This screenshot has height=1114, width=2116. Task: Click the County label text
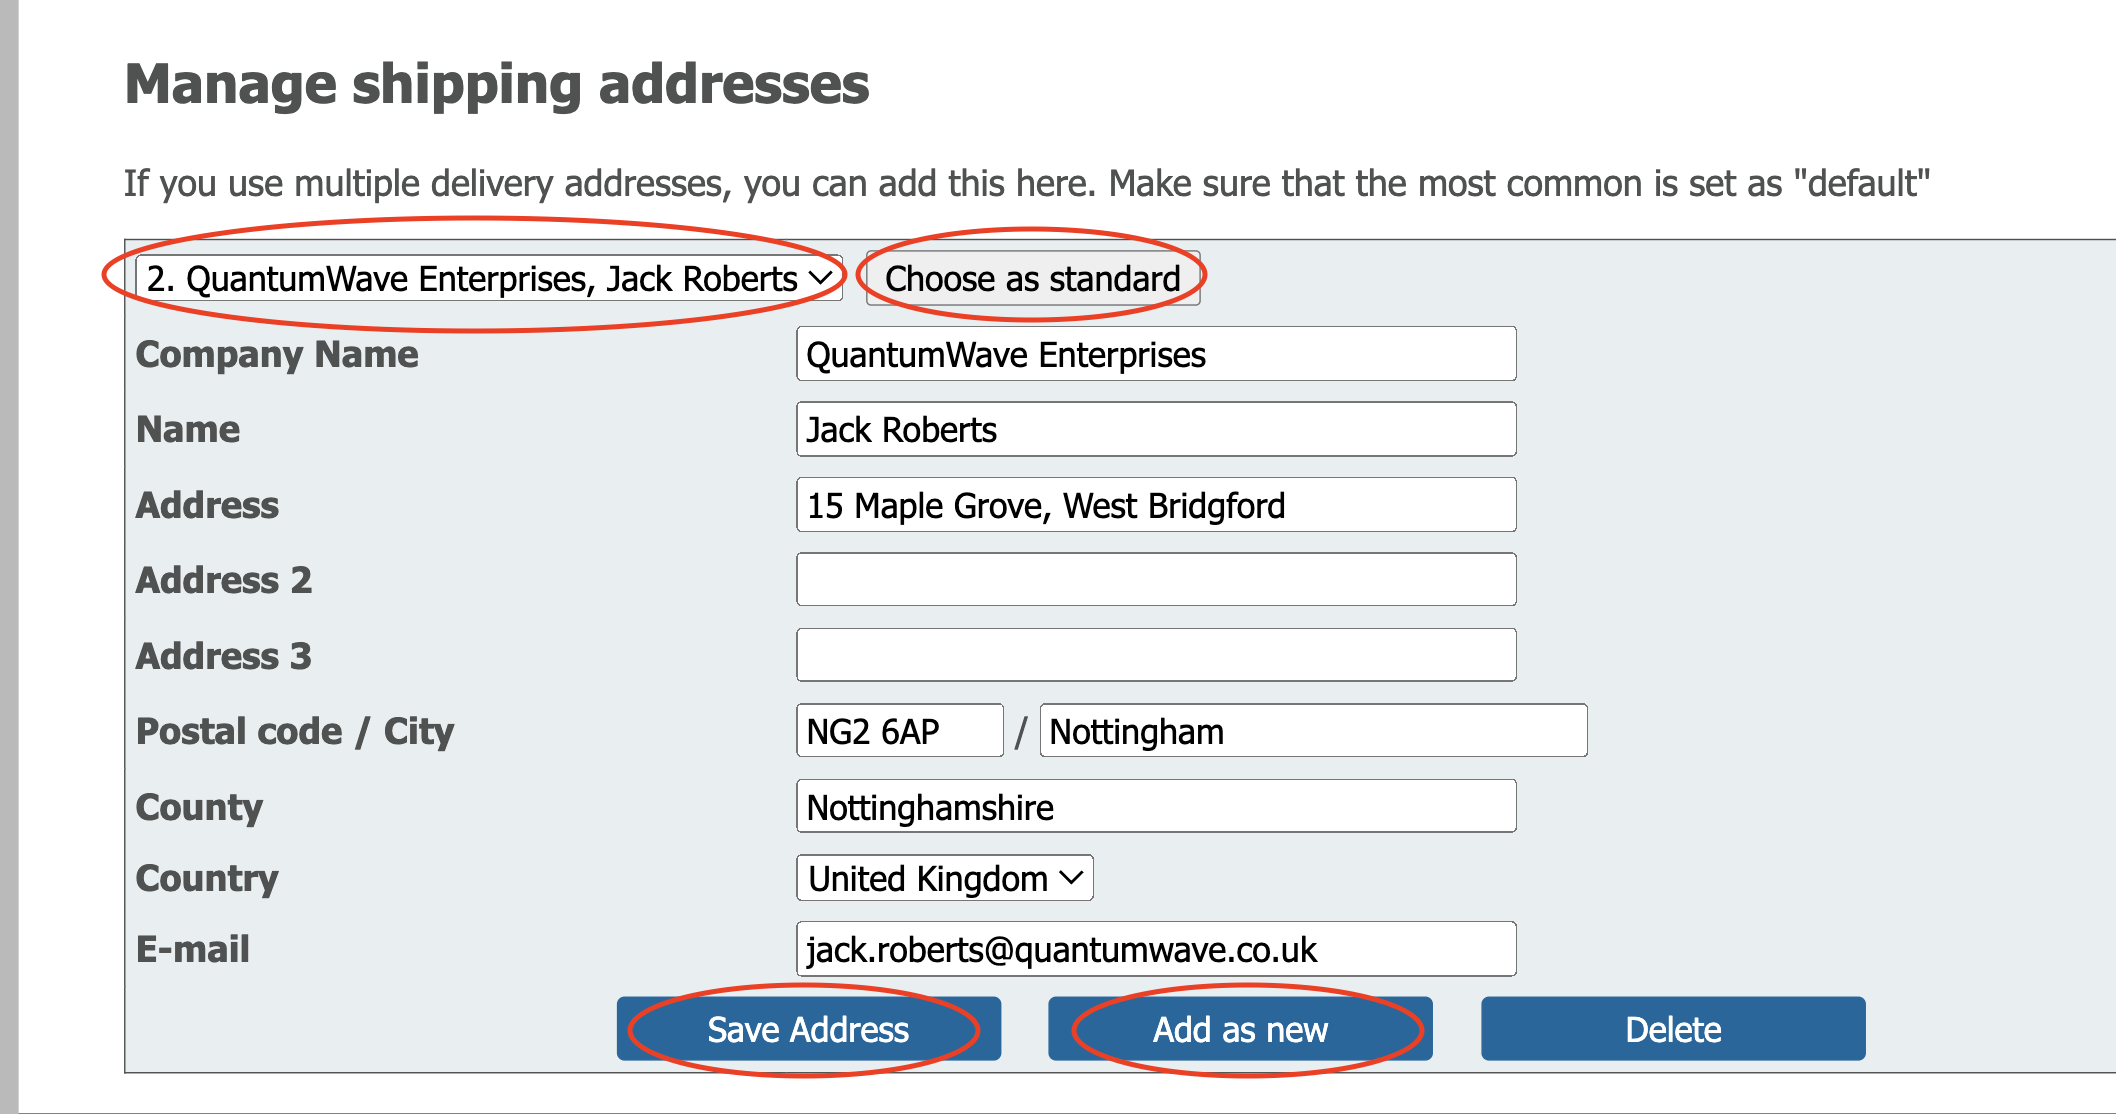click(199, 807)
